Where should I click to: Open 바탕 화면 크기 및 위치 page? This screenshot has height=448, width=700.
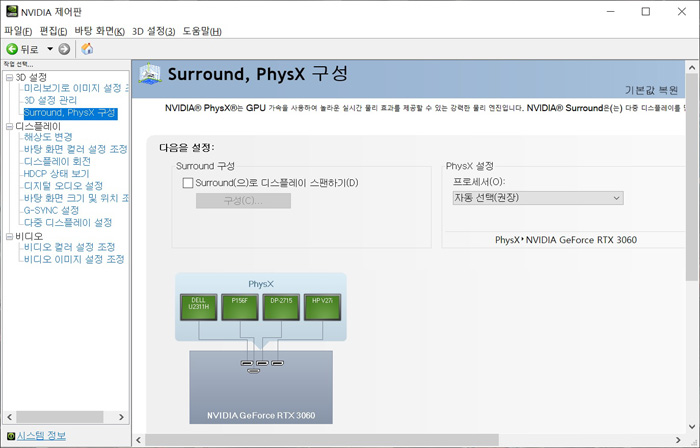click(76, 198)
